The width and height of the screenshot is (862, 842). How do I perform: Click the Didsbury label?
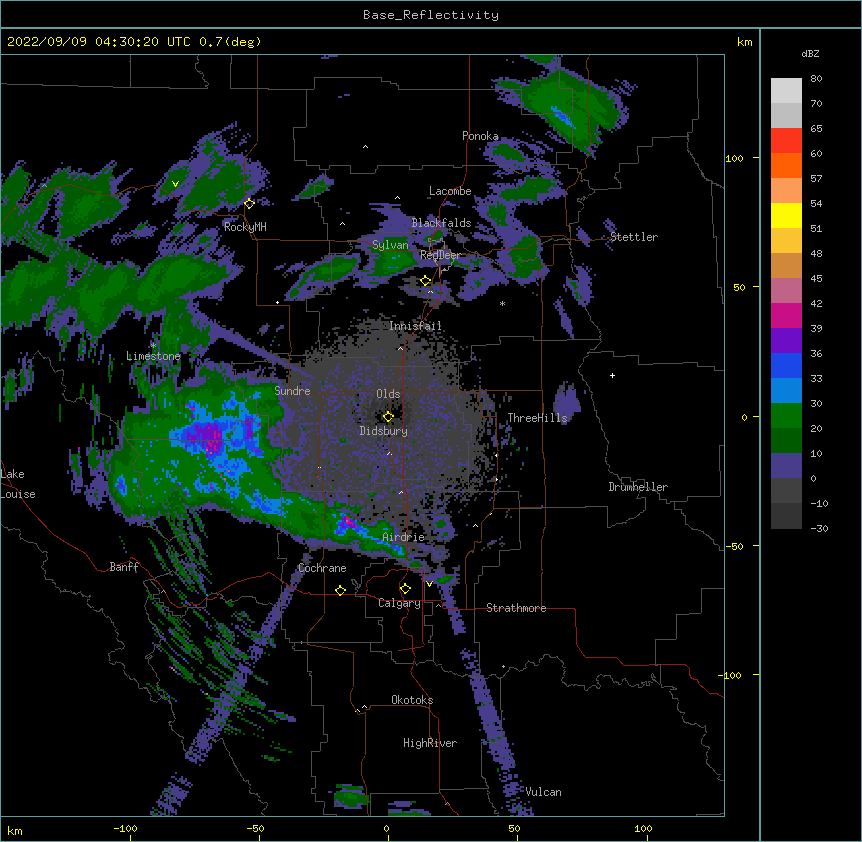[384, 431]
